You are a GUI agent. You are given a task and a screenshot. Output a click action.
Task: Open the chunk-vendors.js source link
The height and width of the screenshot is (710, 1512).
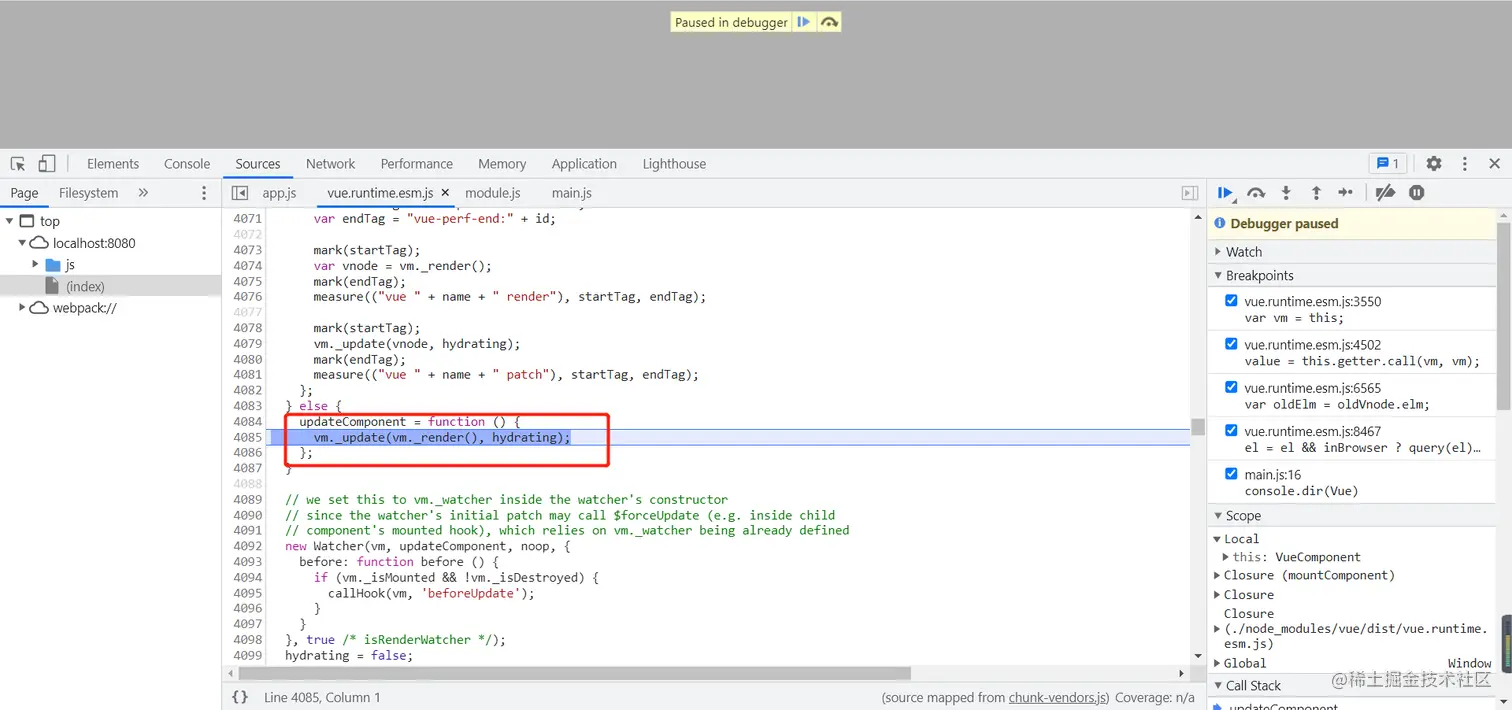(x=1058, y=698)
